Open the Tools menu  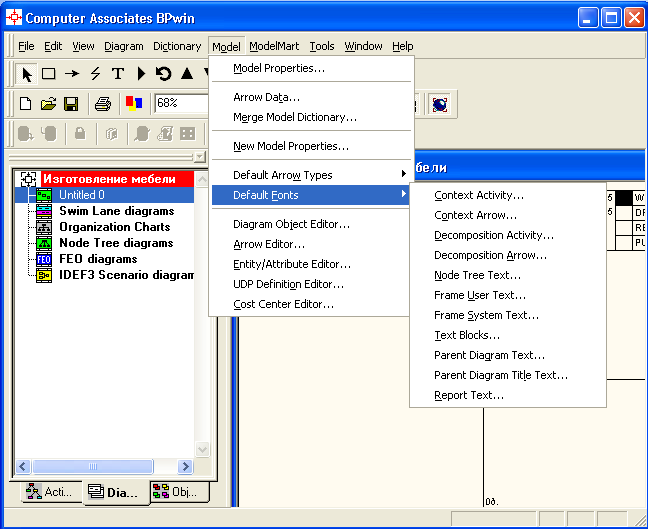(322, 46)
